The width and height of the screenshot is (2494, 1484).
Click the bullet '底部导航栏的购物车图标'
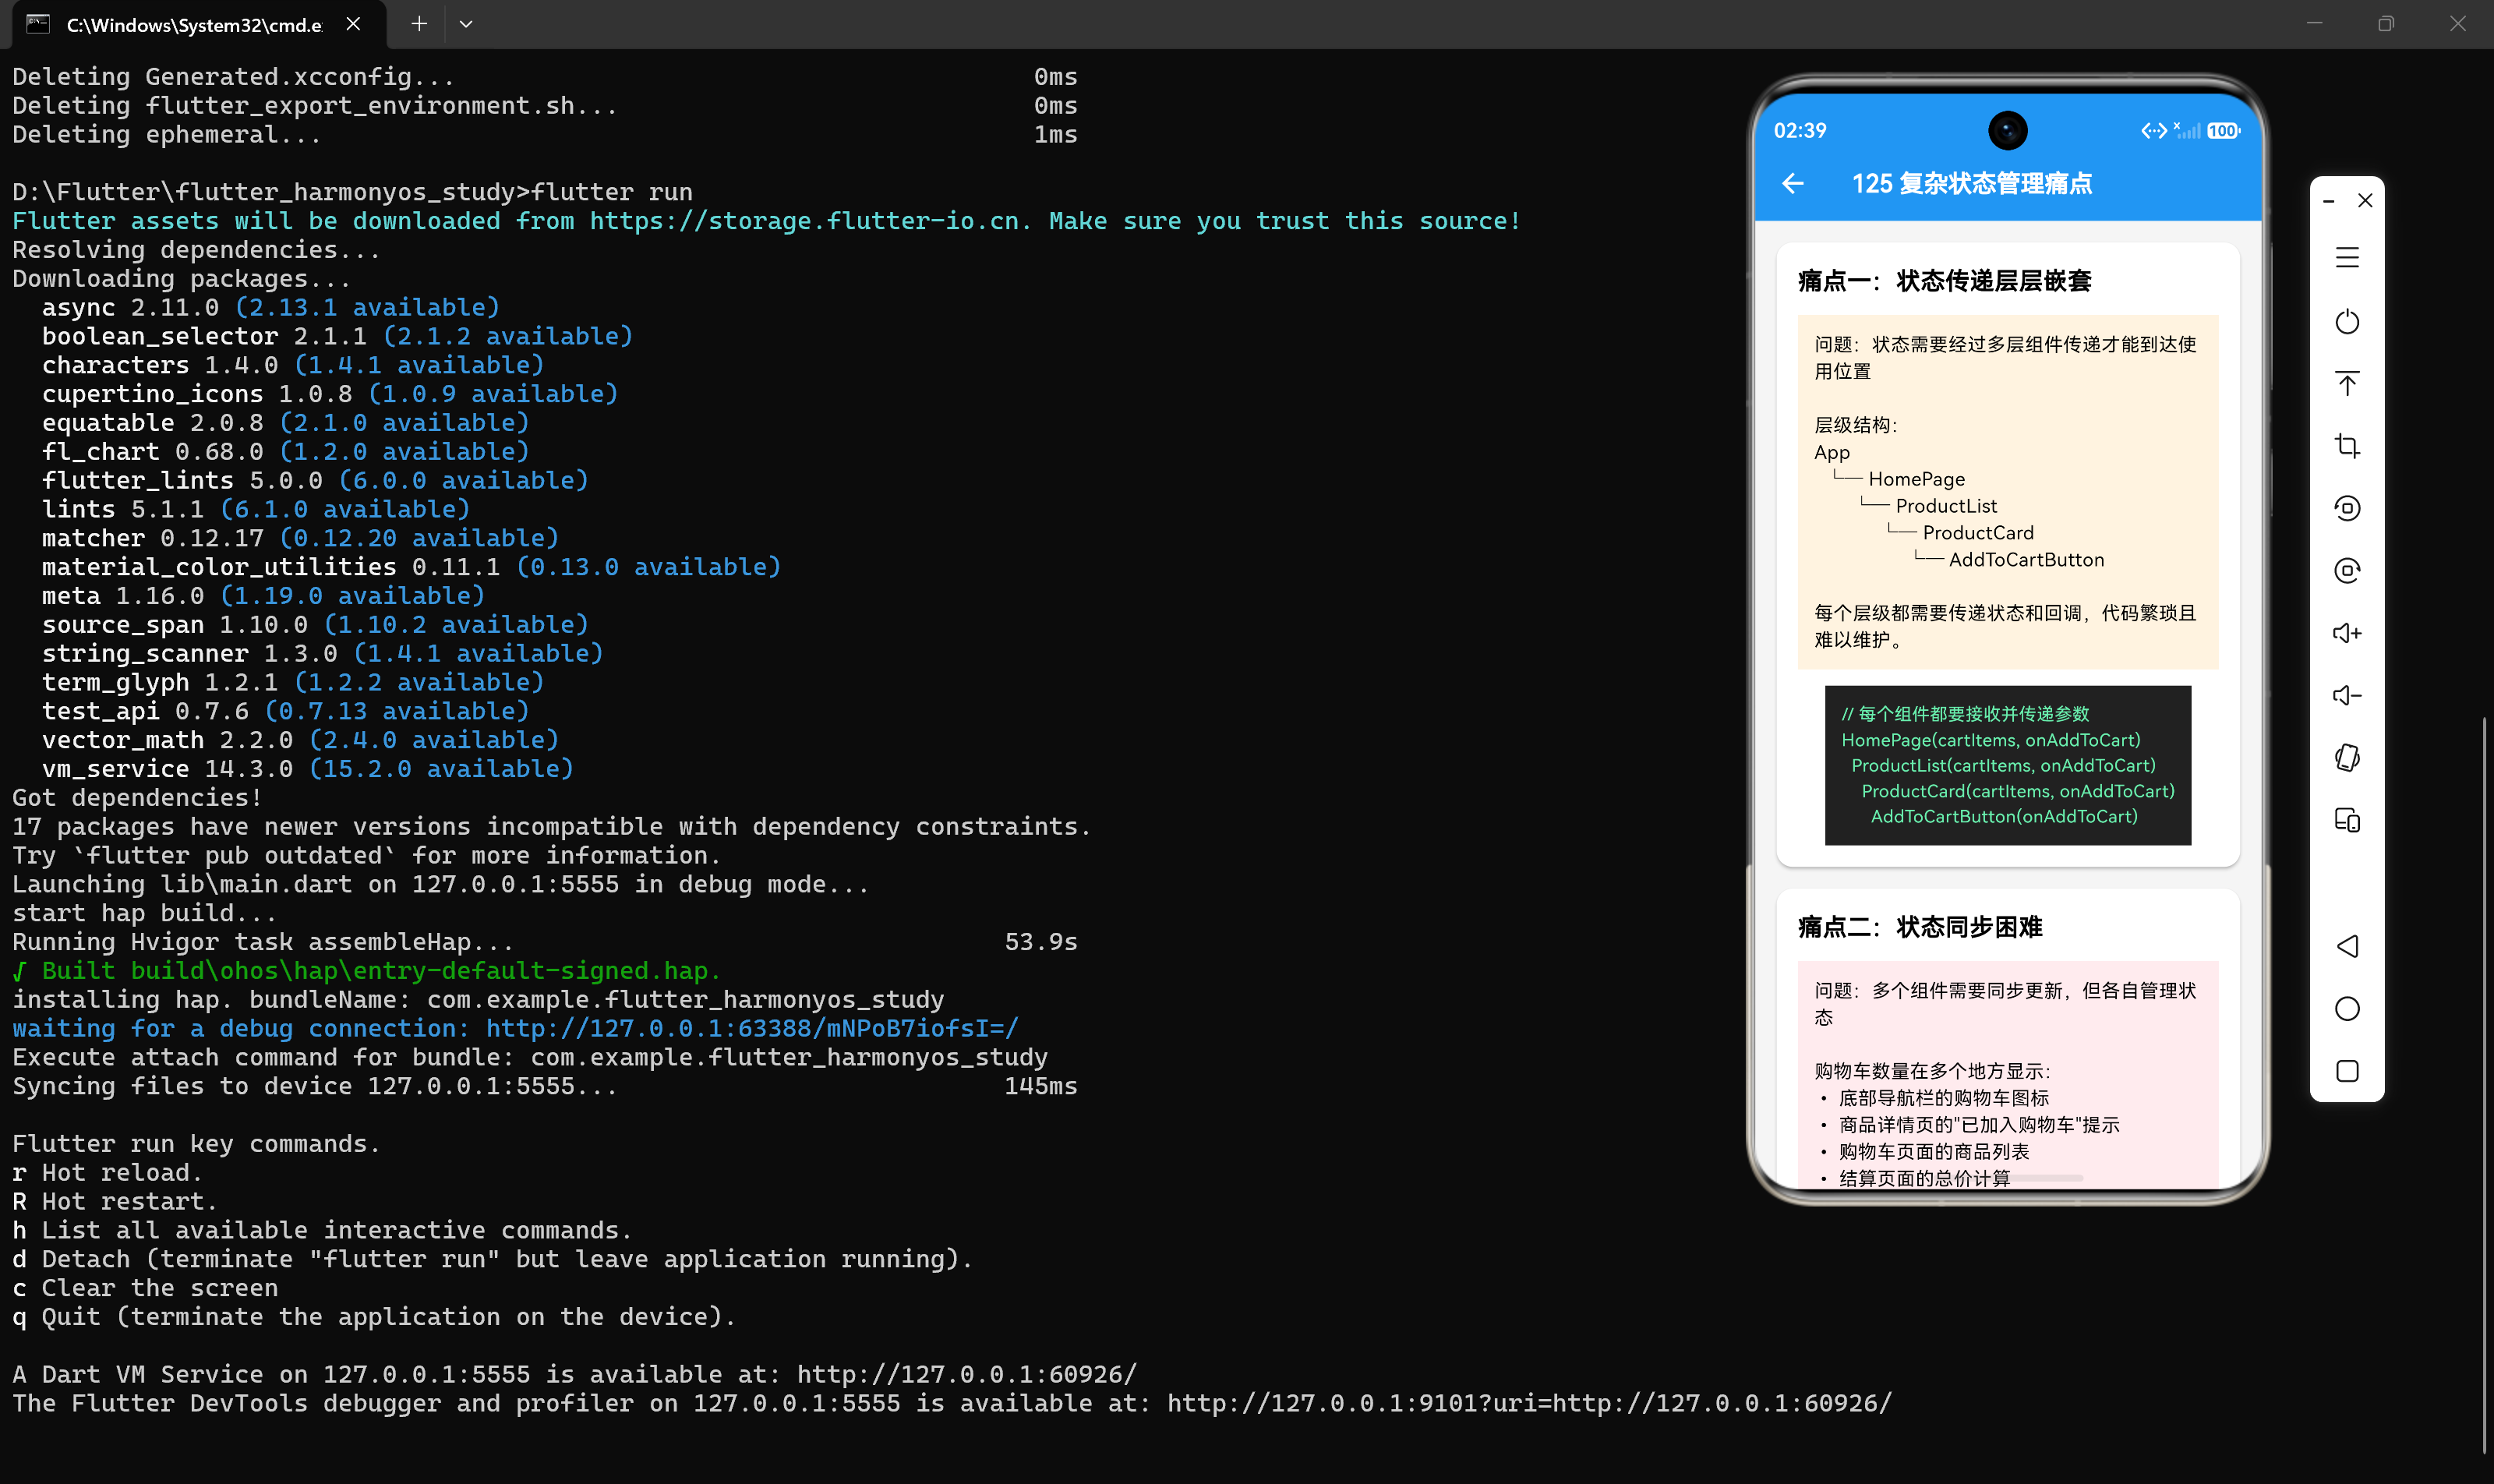coord(1944,1098)
